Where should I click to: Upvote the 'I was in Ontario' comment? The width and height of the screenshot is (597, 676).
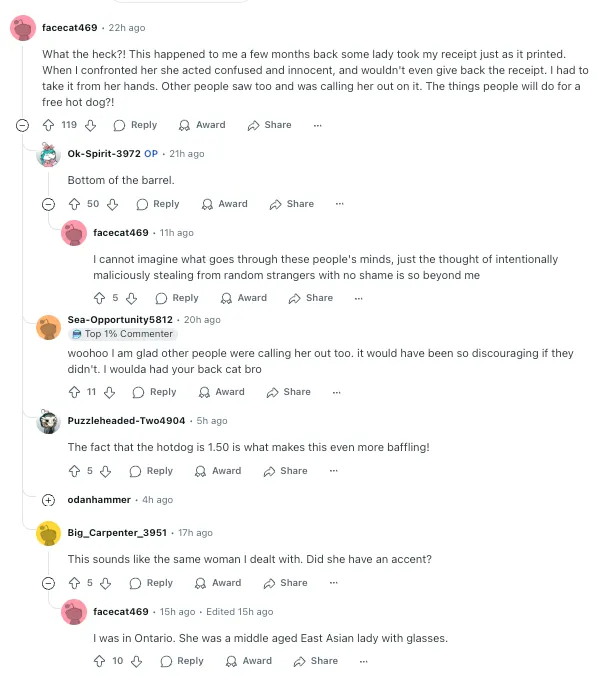pyautogui.click(x=100, y=661)
